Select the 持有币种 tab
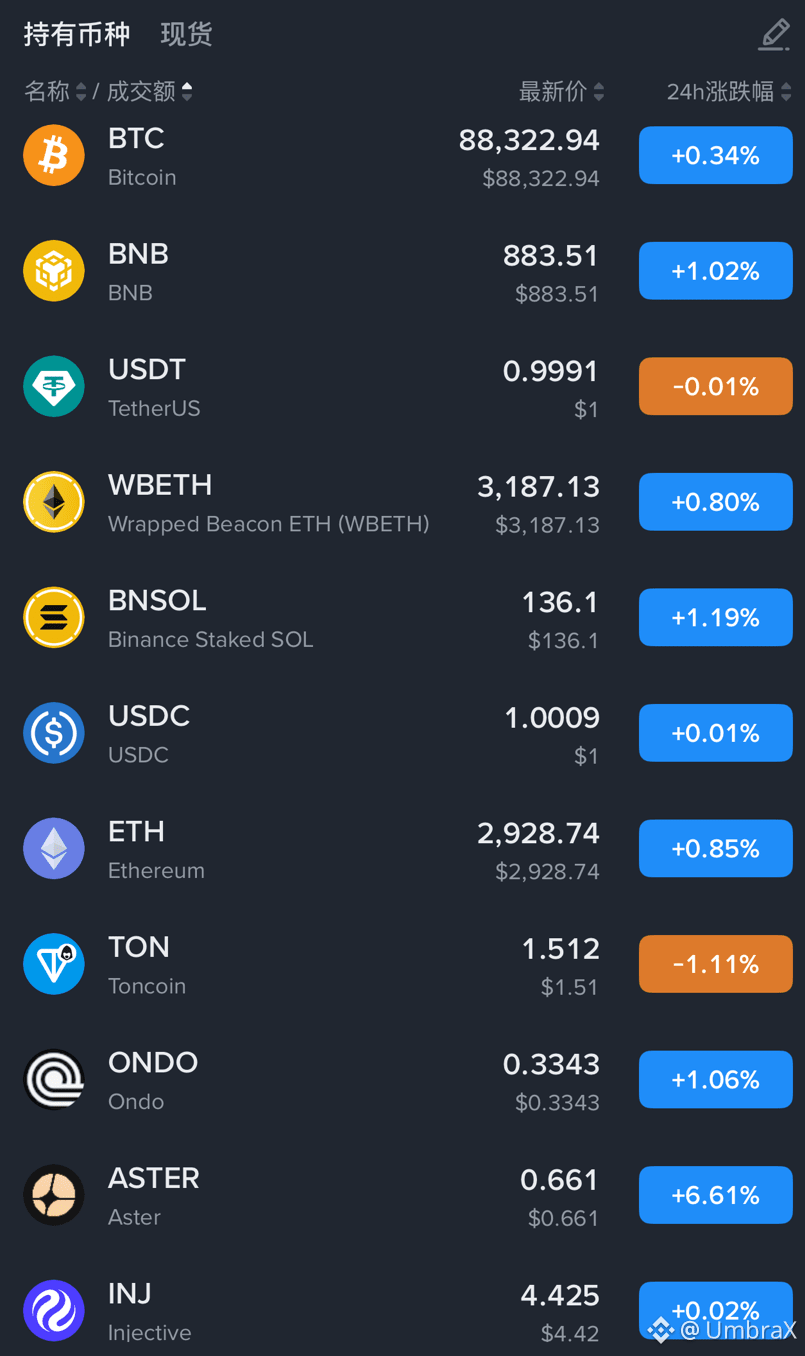 click(x=77, y=34)
